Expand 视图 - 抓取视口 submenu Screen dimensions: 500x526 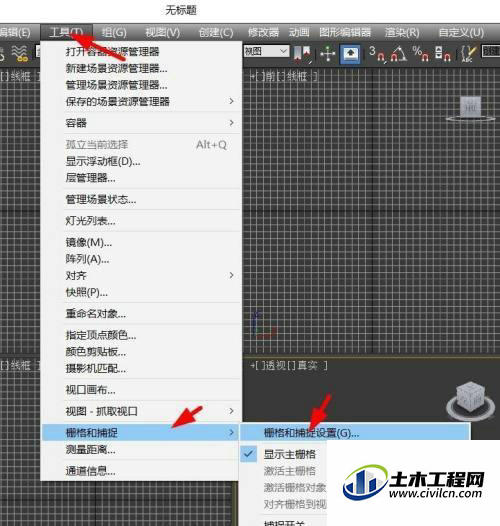[141, 411]
